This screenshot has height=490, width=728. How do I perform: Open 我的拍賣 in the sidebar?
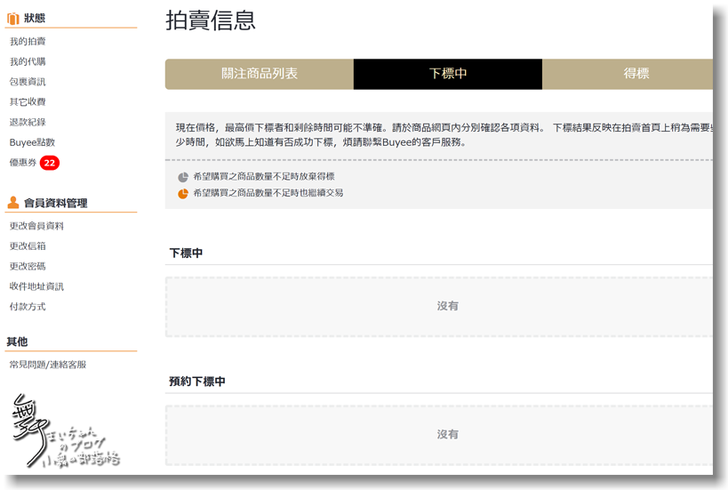28,42
